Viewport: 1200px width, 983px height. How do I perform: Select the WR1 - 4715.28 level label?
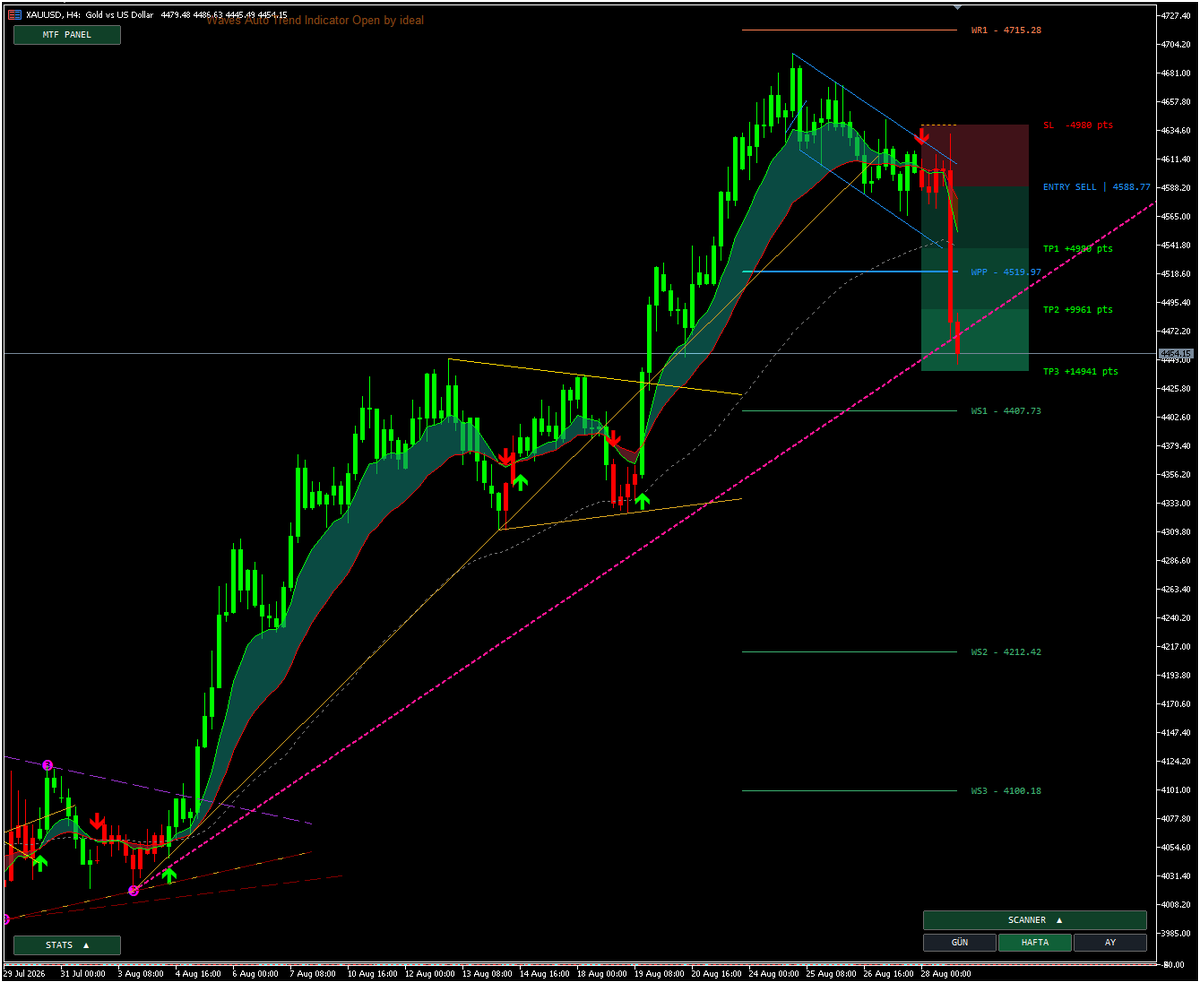1006,30
